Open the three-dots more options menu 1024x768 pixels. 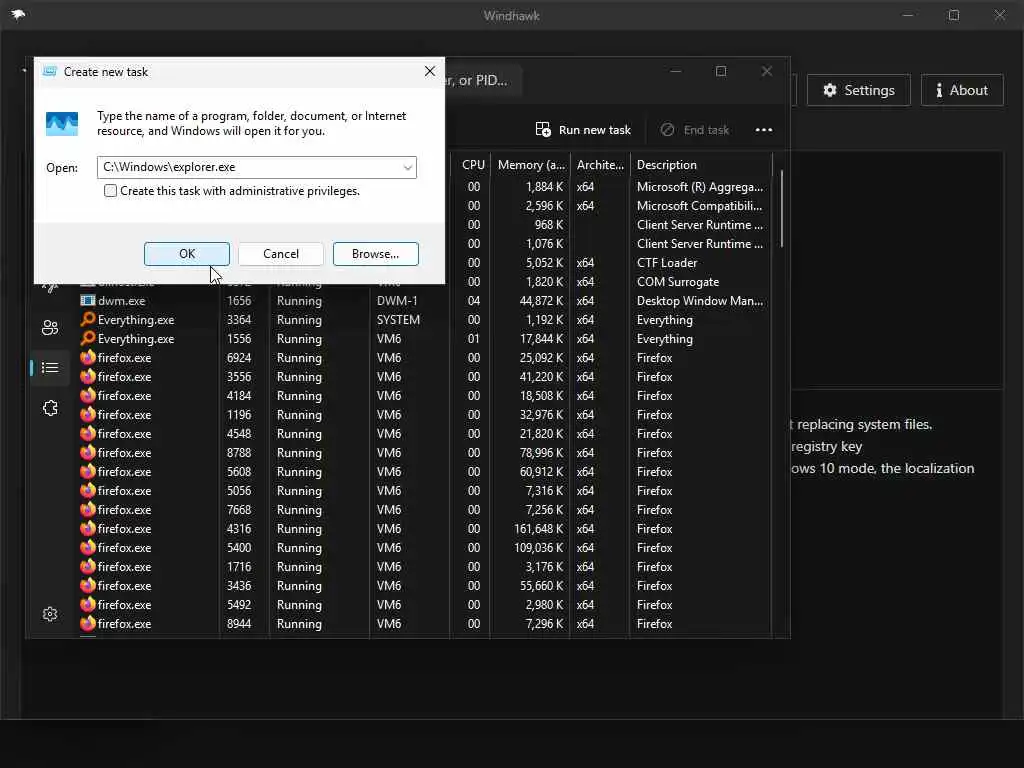[x=763, y=130]
